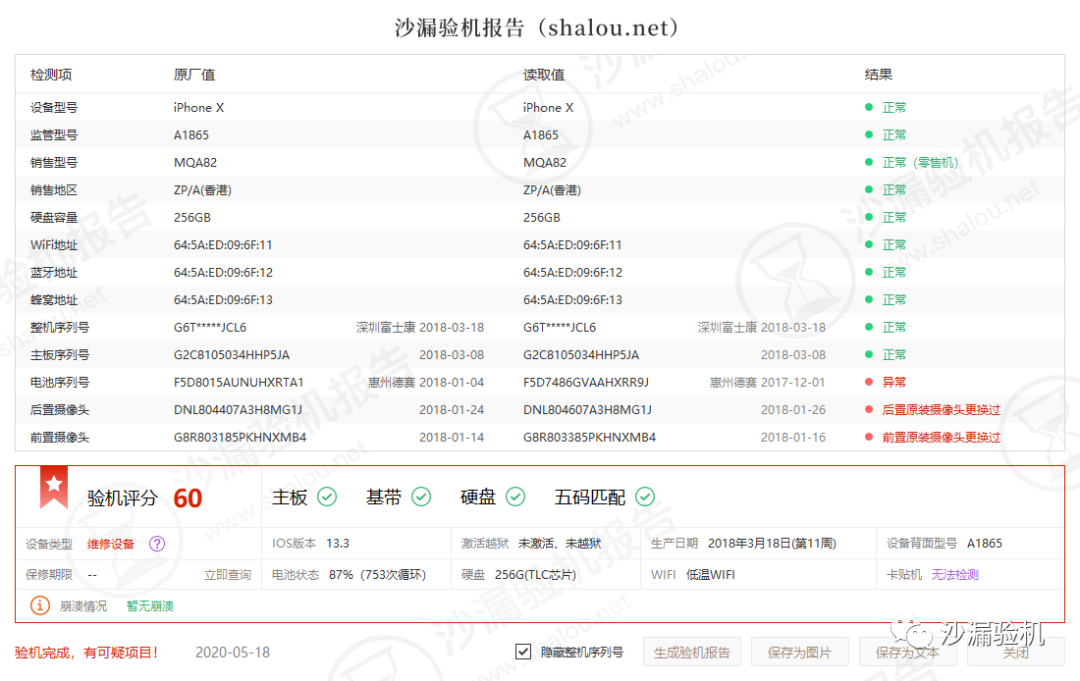
Task: Click the 未激活、未越狱 status value
Action: point(559,543)
